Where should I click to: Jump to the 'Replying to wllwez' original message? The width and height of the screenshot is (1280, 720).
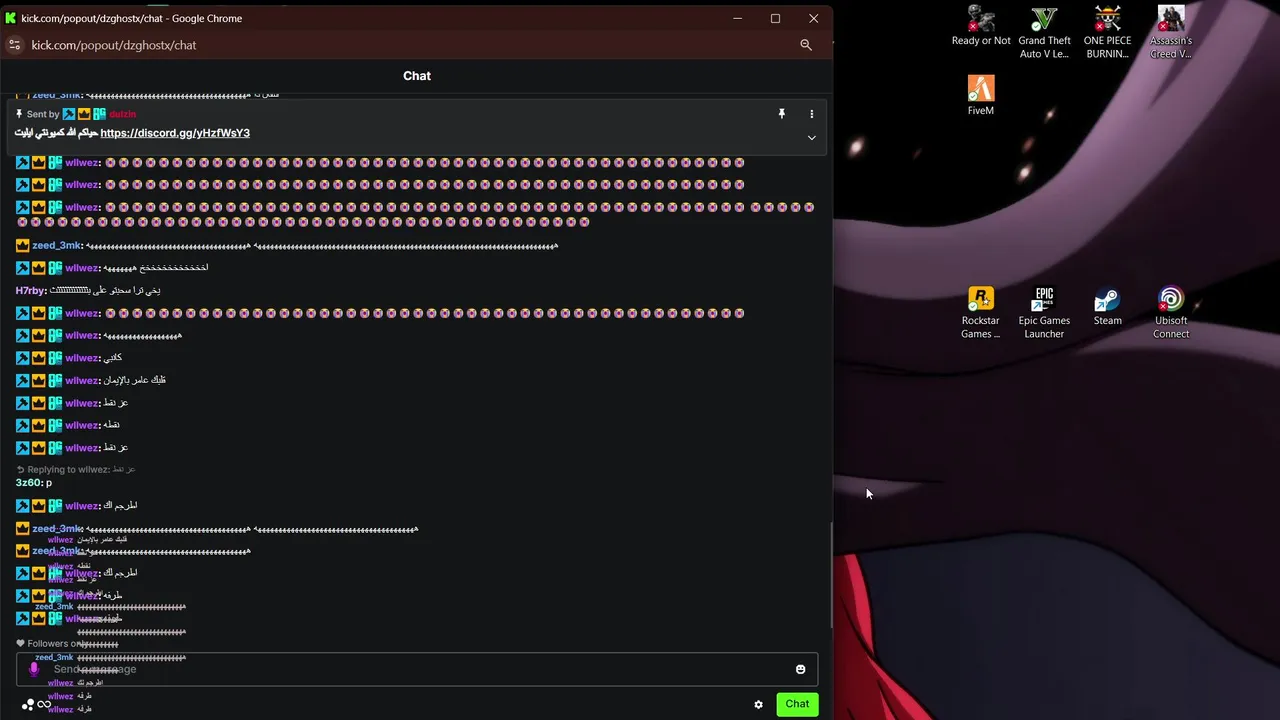point(76,469)
